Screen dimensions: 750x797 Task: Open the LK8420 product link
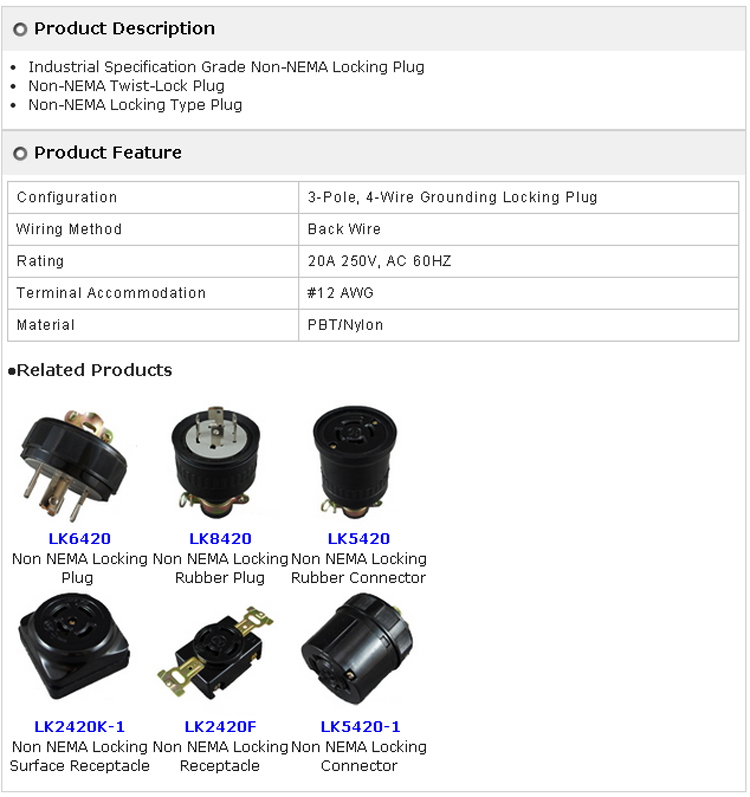pyautogui.click(x=220, y=538)
